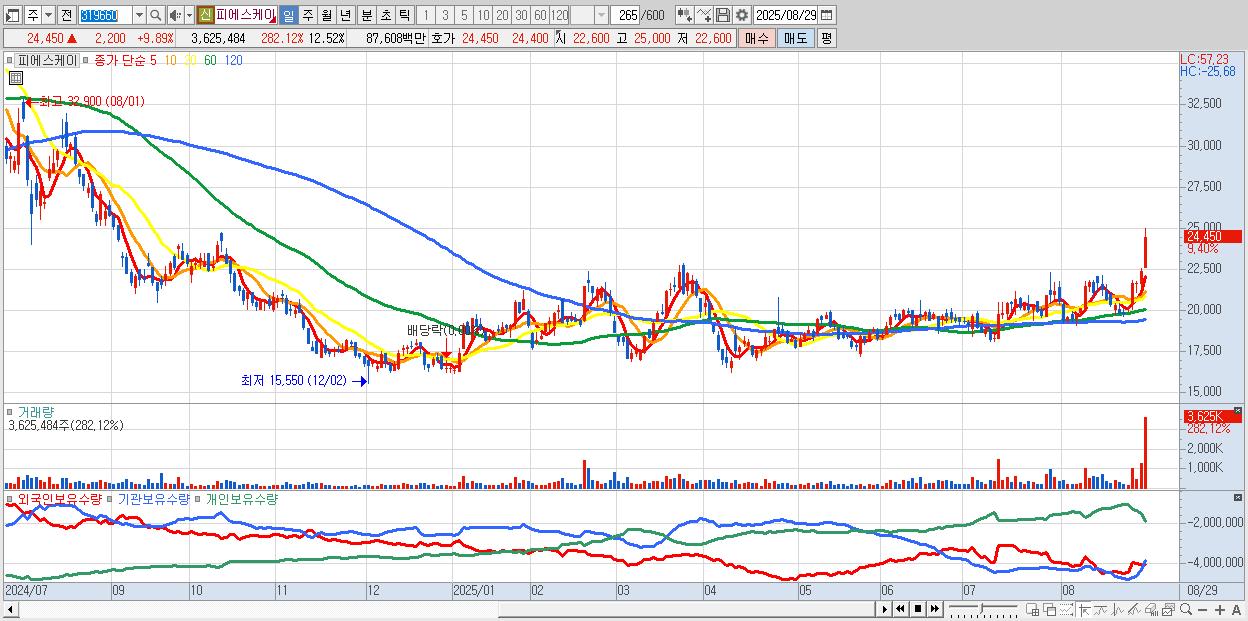The image size is (1248, 621).
Task: Click the plus zoom-in icon
Action: coord(1220,610)
